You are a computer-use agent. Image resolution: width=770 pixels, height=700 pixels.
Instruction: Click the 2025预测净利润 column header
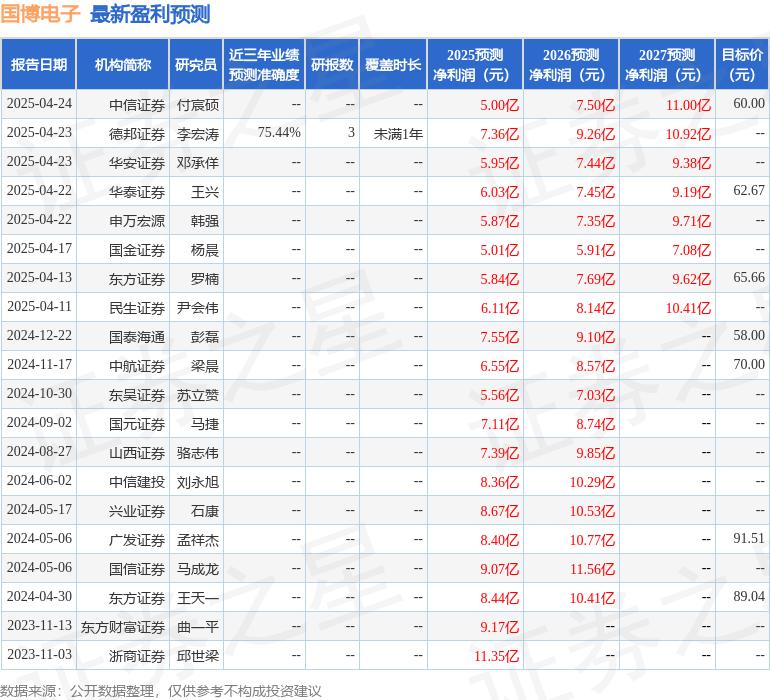[x=475, y=65]
